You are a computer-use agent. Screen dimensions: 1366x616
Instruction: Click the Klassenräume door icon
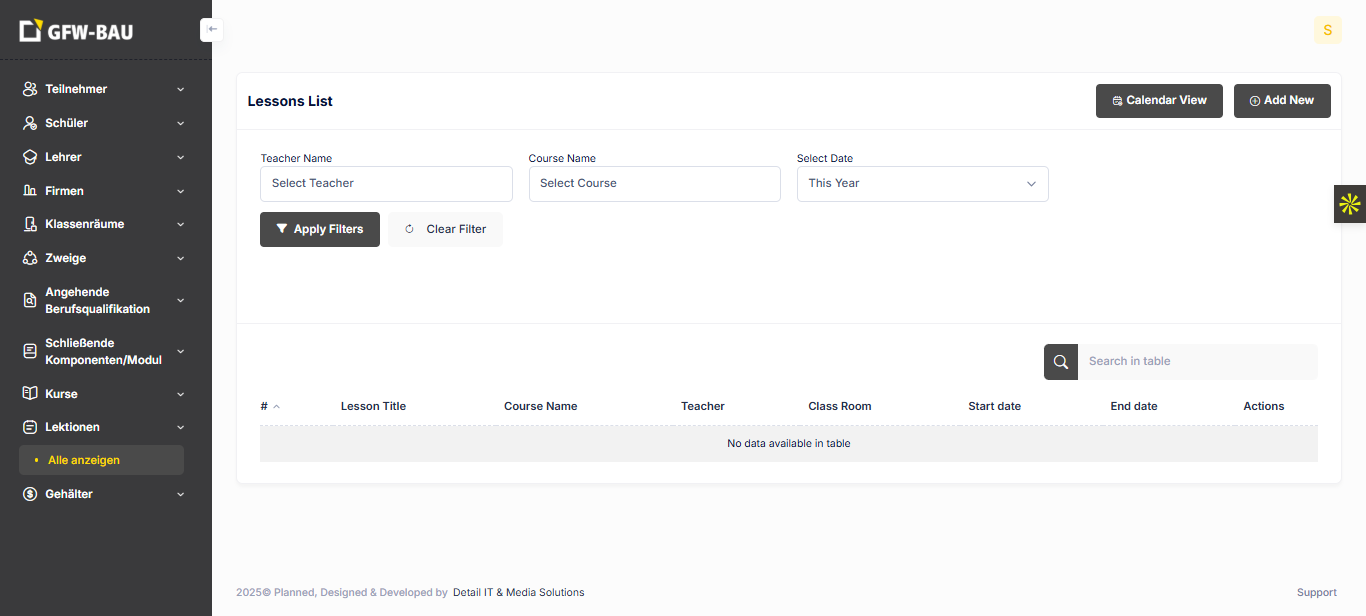(30, 225)
